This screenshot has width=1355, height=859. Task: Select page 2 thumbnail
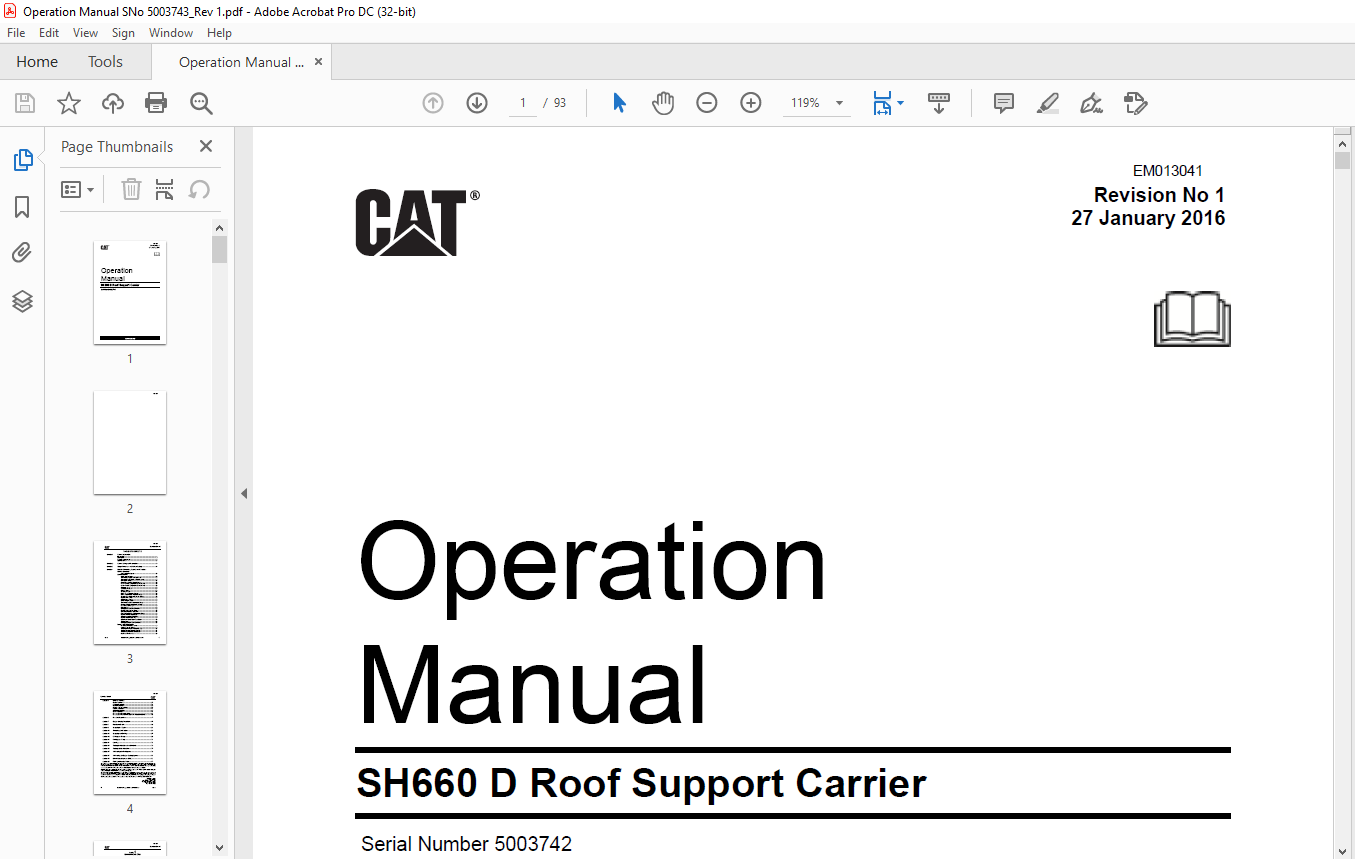(130, 442)
